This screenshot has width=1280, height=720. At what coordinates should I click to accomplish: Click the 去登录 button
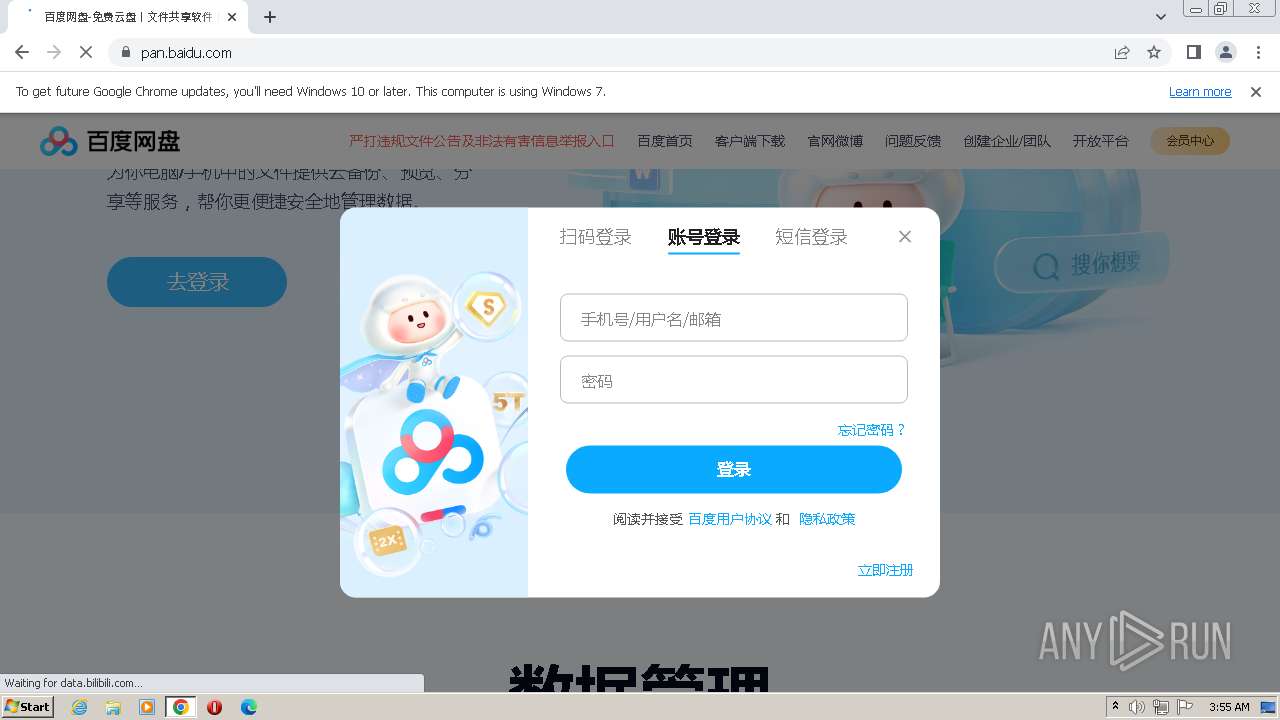[197, 282]
